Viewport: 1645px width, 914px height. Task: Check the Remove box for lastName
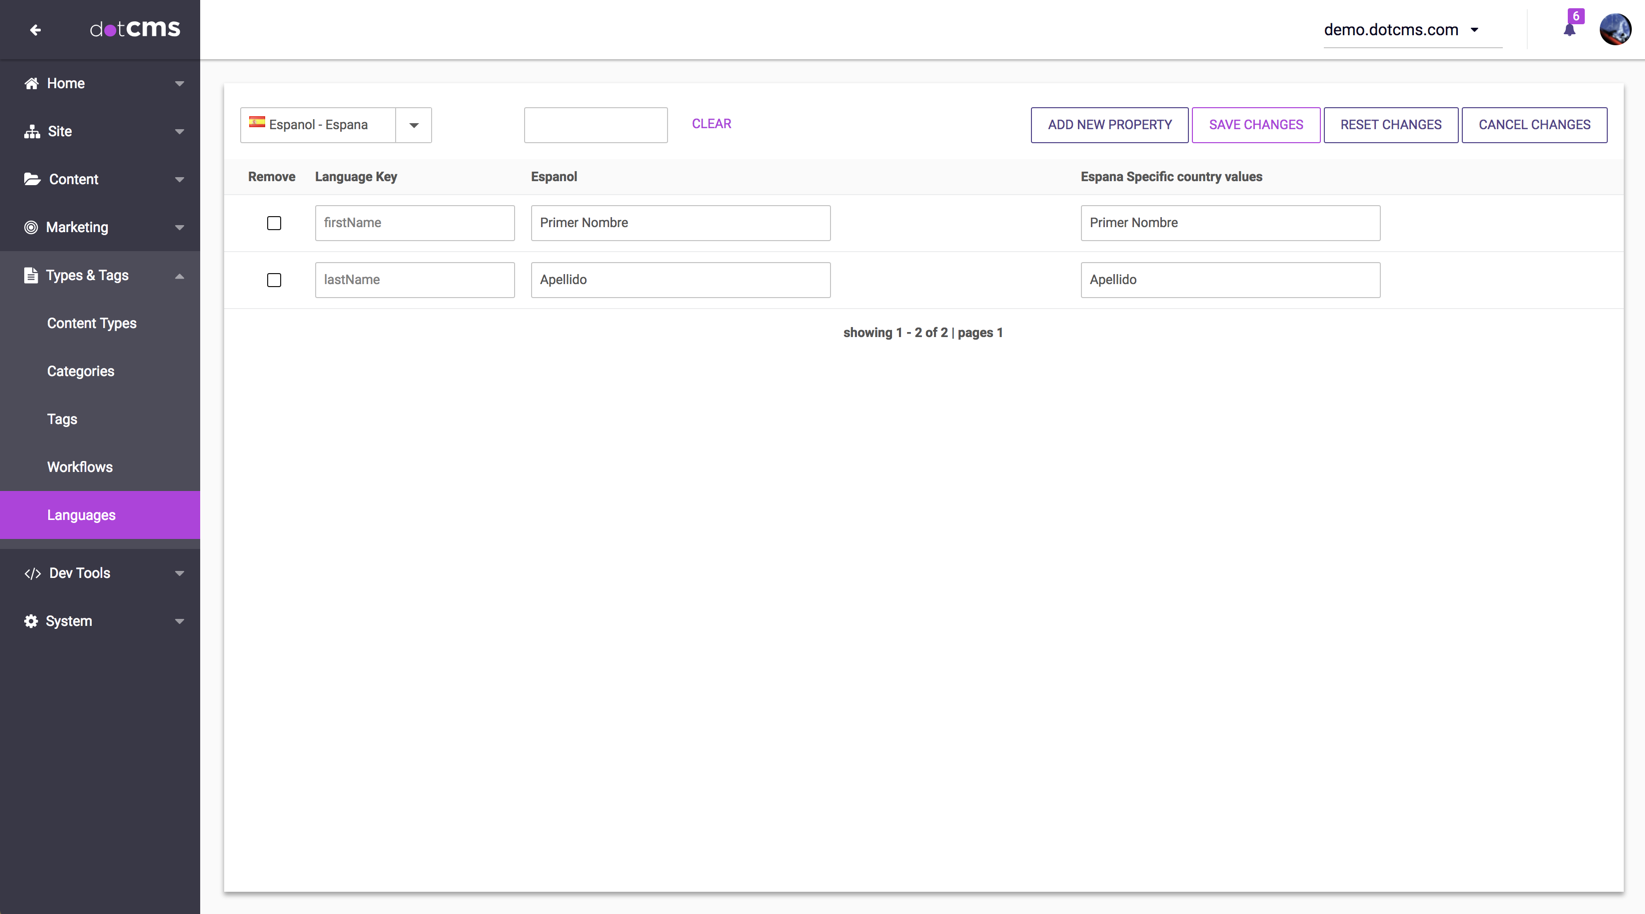pyautogui.click(x=274, y=280)
